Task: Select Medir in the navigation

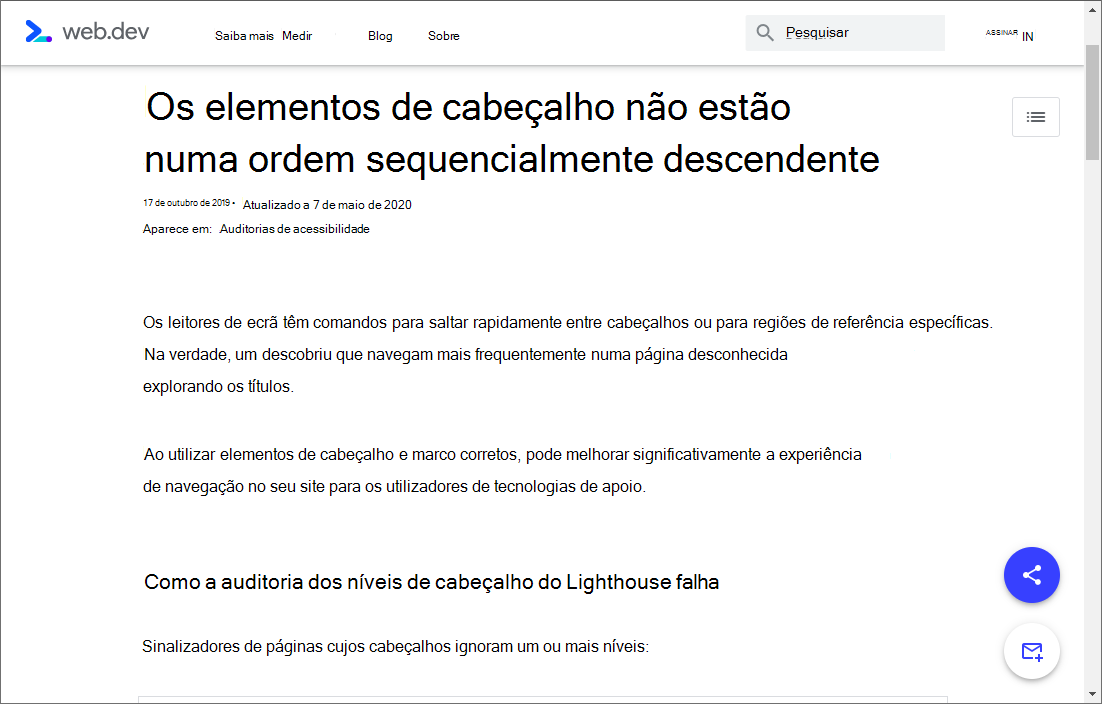Action: (297, 35)
